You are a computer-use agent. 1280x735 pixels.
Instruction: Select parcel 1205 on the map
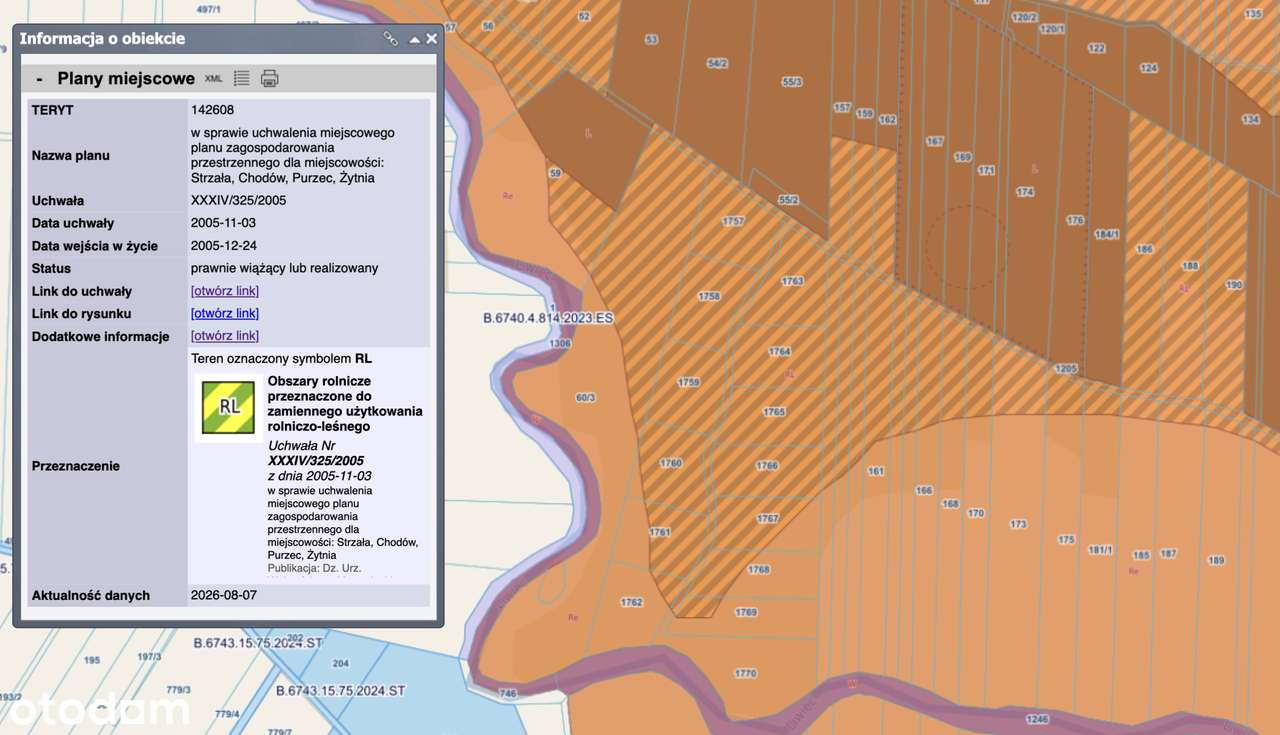click(x=1065, y=368)
